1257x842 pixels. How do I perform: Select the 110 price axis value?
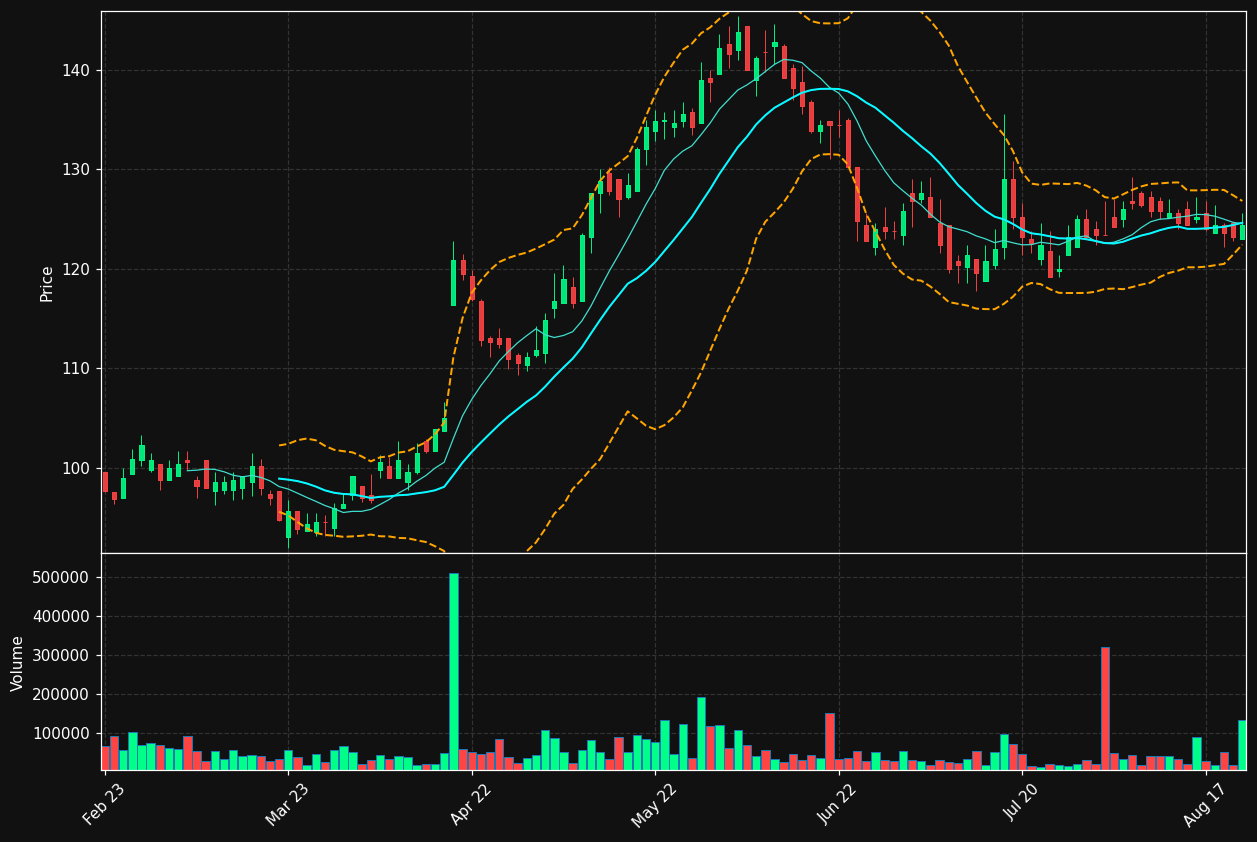(76, 369)
